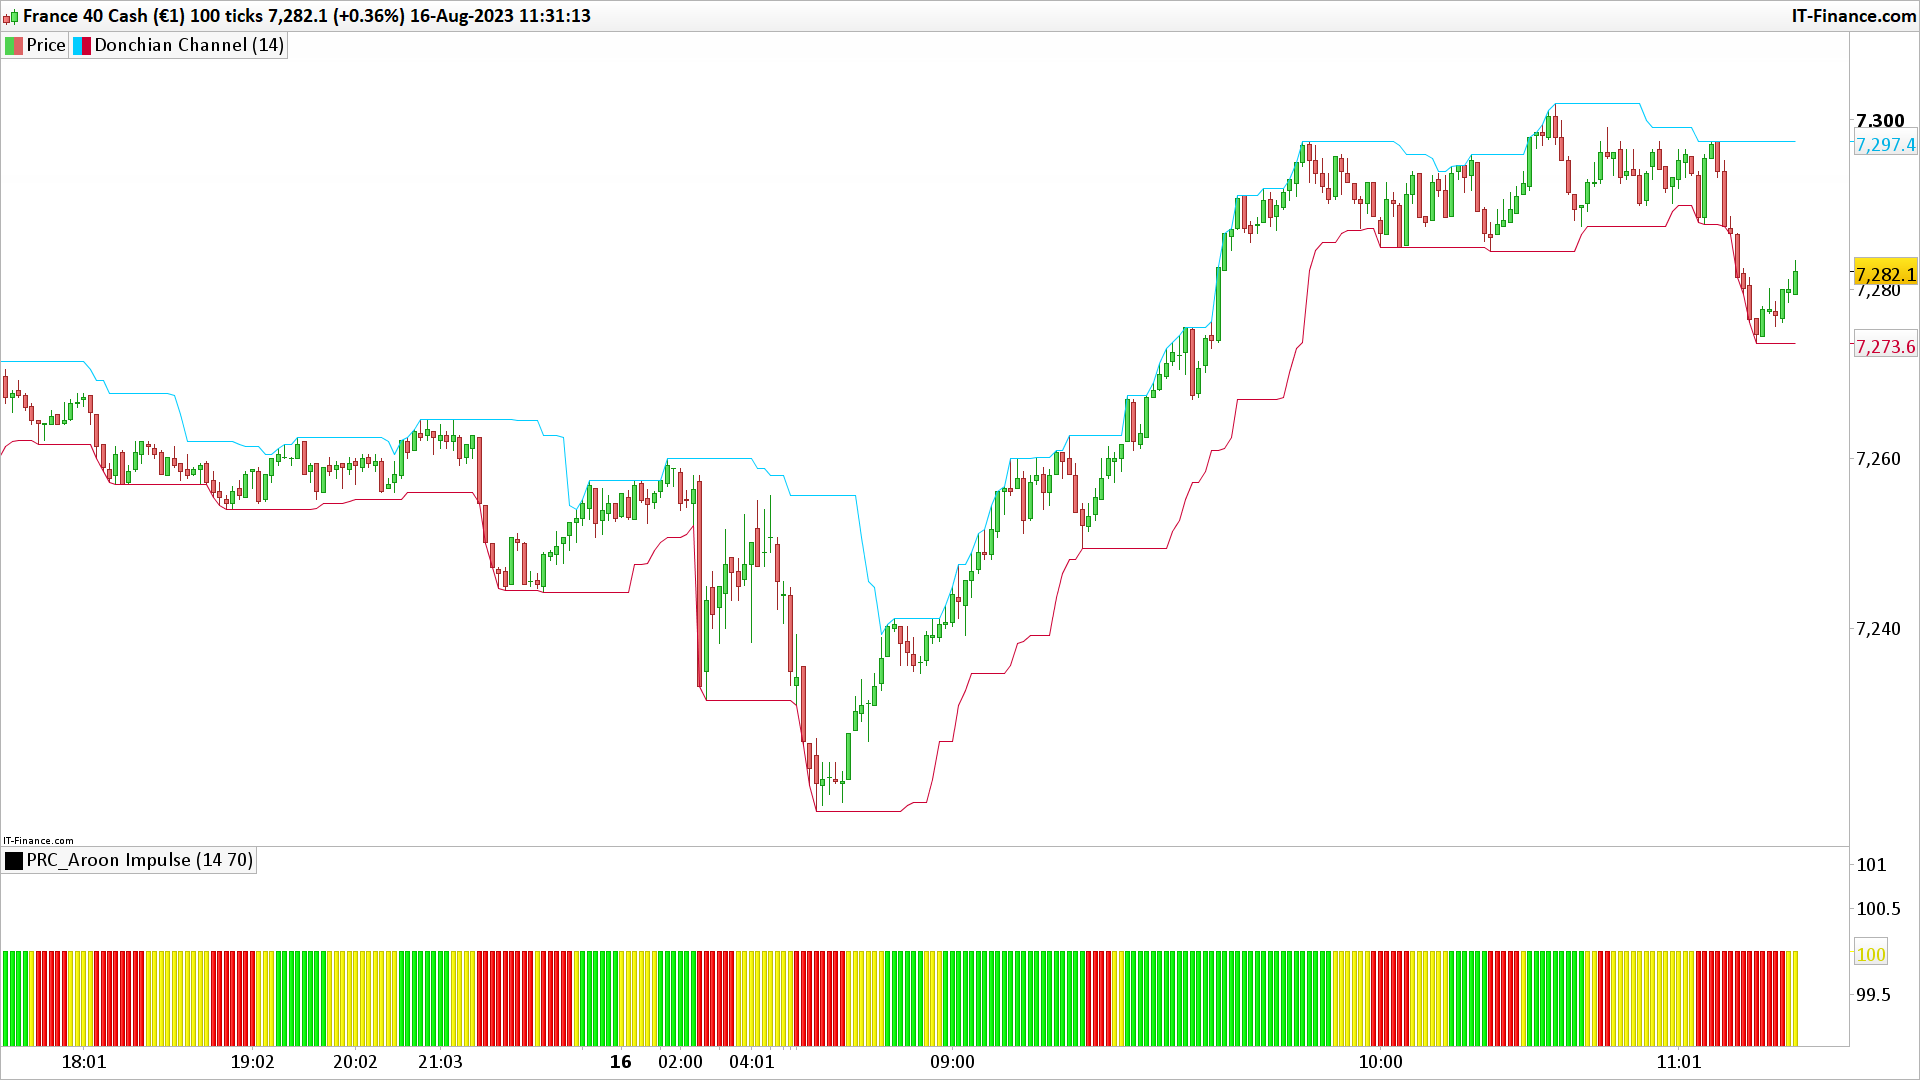This screenshot has height=1080, width=1920.
Task: Click the yellow indicator value 100 label
Action: pyautogui.click(x=1870, y=954)
